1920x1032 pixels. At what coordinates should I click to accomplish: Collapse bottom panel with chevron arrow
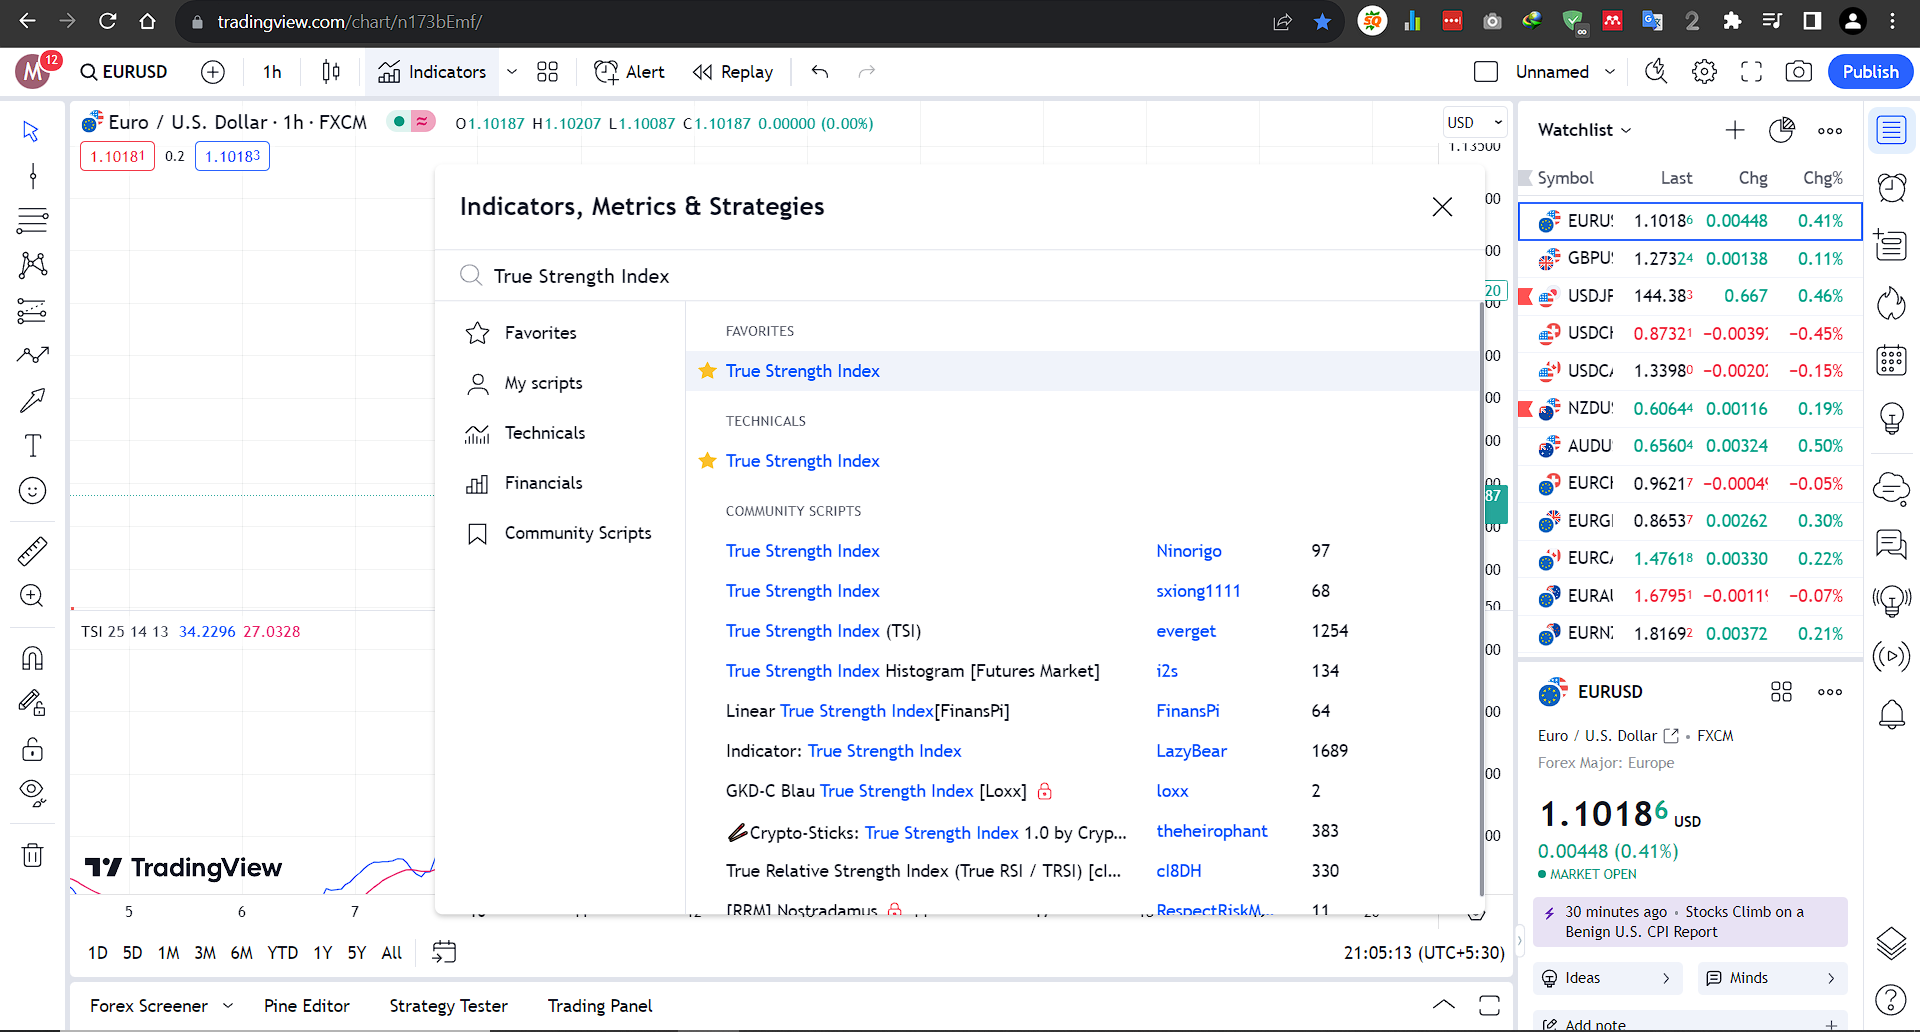[x=1443, y=1005]
